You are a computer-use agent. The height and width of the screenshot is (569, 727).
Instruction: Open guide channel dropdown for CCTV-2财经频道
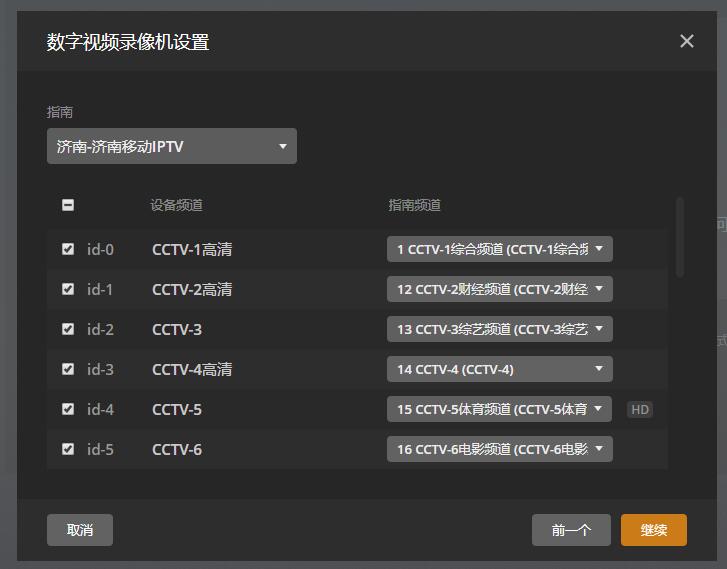coord(500,289)
